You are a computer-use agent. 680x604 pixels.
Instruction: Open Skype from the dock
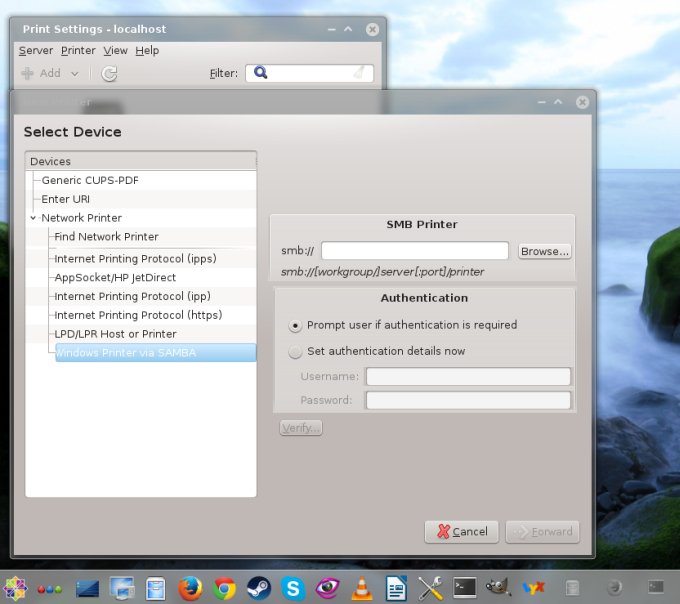click(292, 588)
